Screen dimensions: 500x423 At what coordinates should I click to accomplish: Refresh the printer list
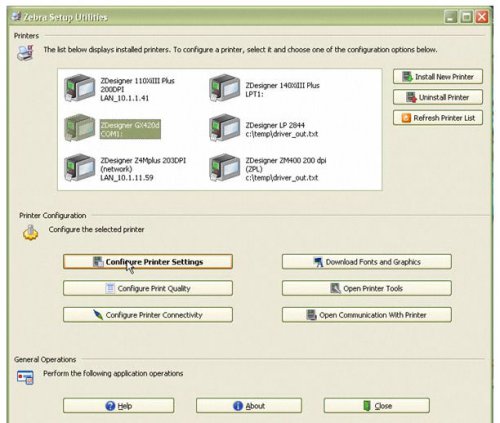tap(438, 118)
